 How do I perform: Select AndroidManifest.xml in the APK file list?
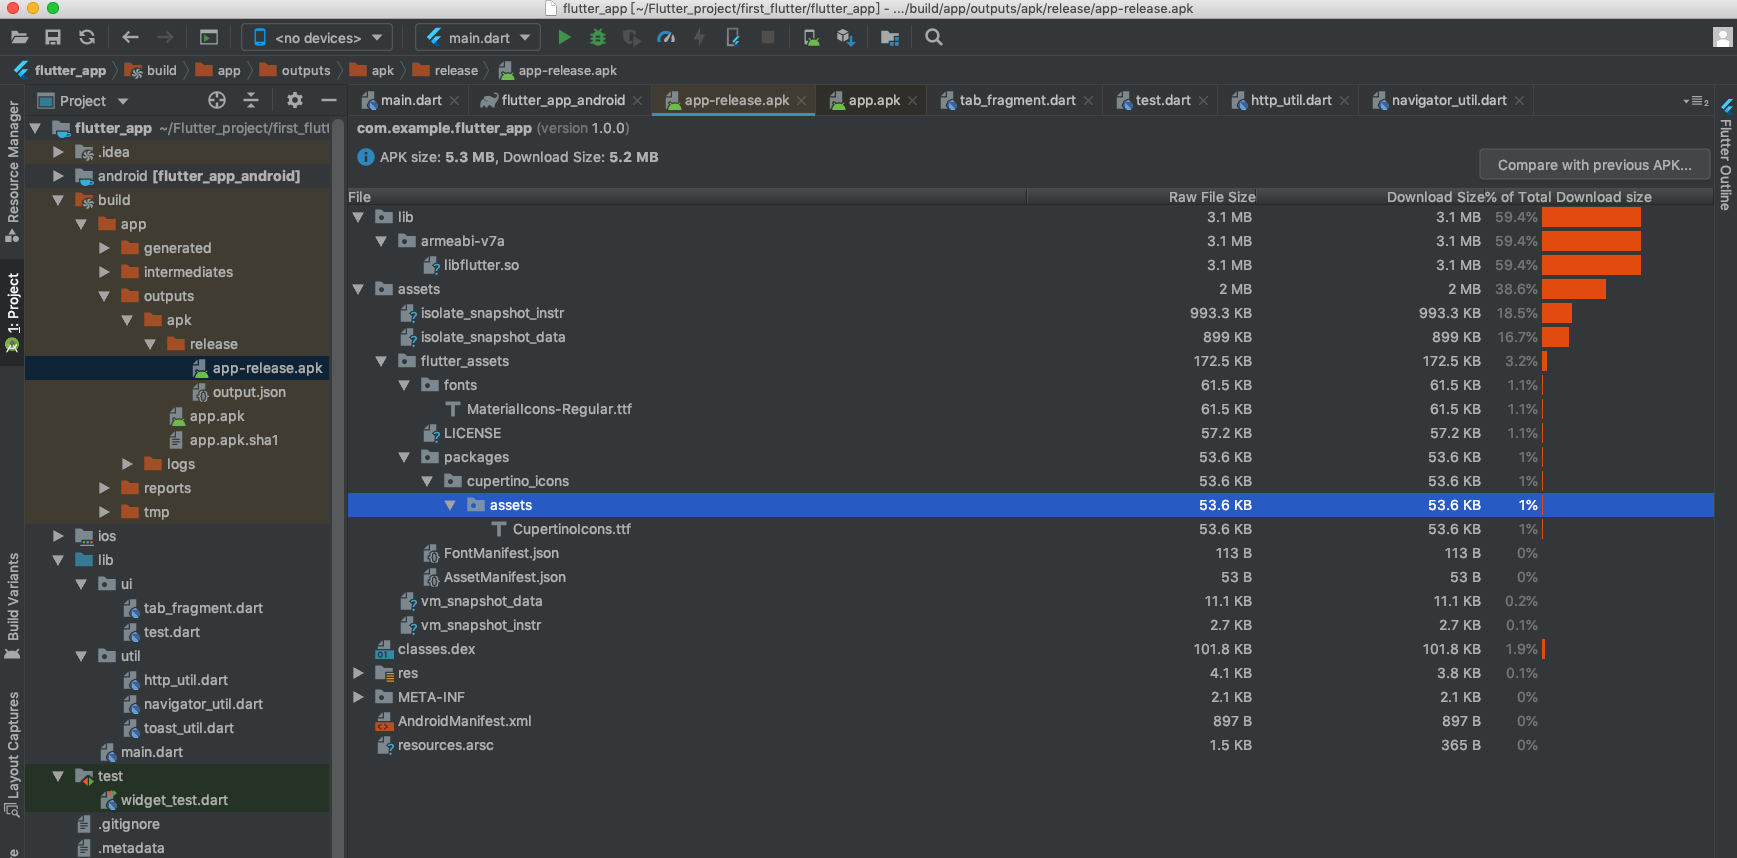tap(464, 721)
